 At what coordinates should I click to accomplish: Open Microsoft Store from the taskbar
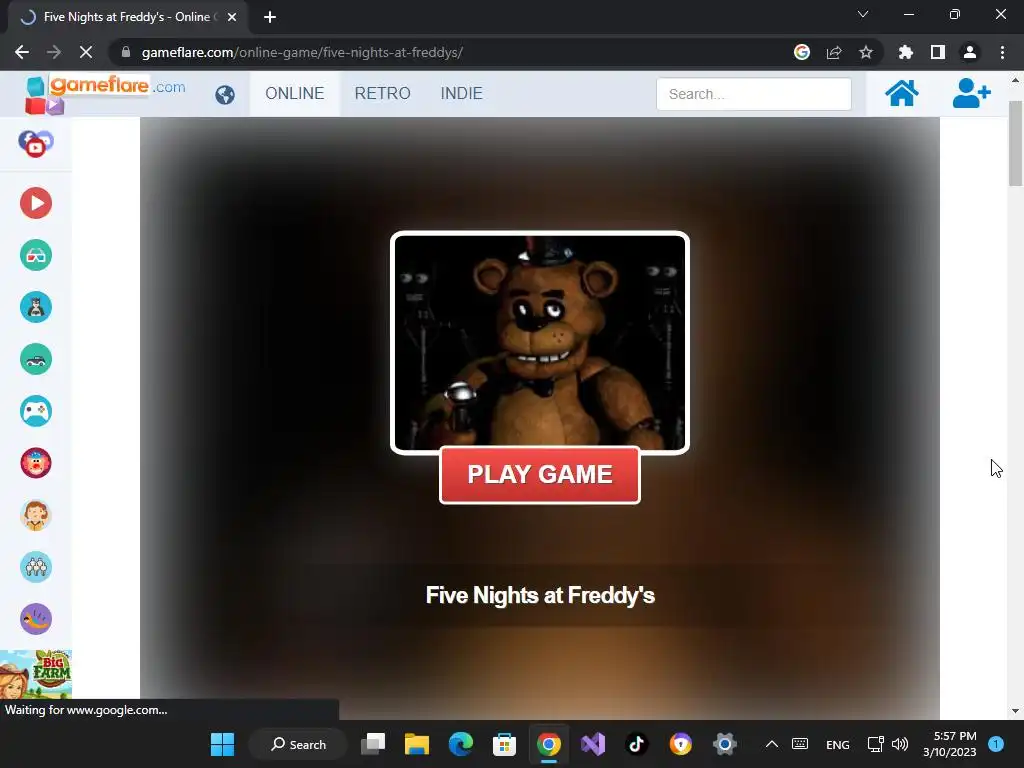coord(504,744)
